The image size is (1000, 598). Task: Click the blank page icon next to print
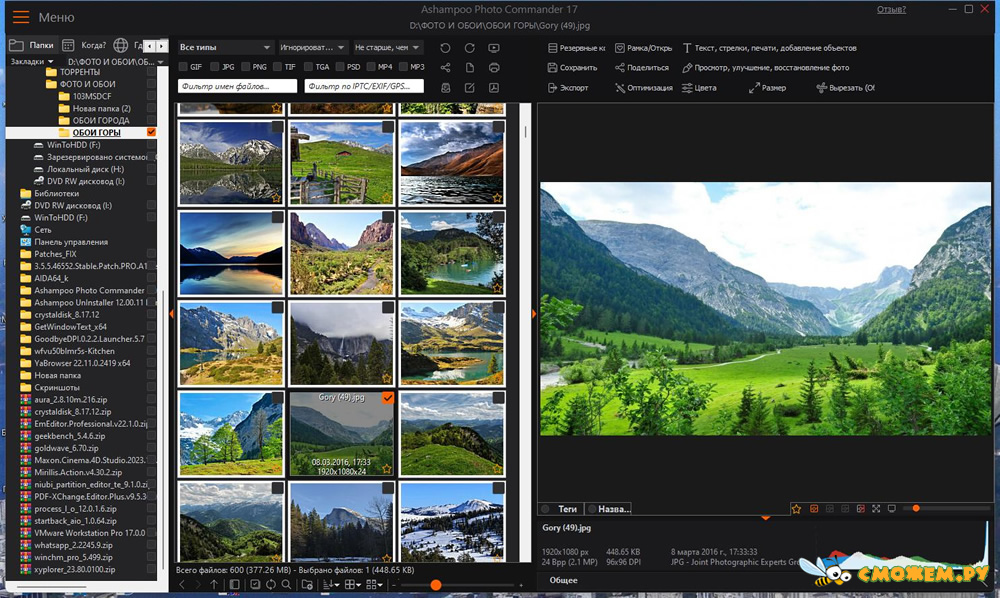coord(469,68)
